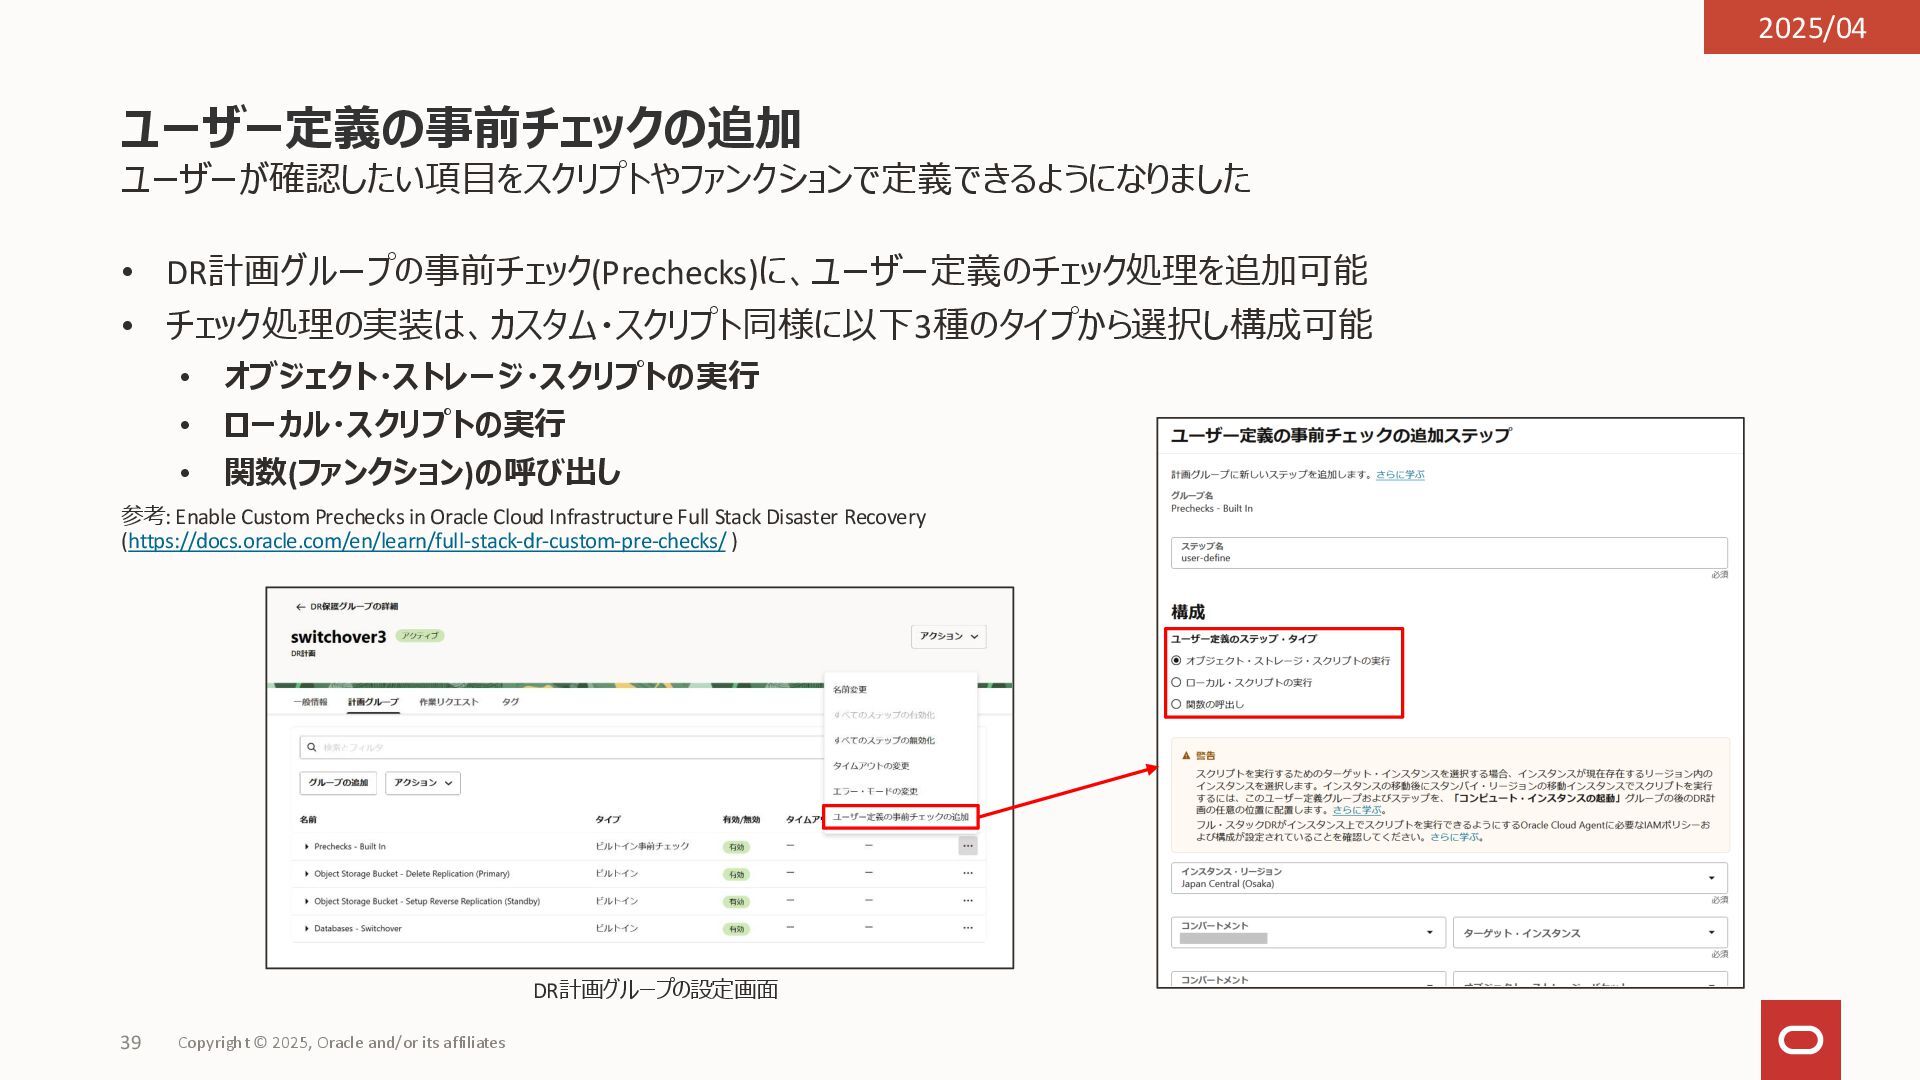Select 関数の呼出し radio option
The image size is (1920, 1080).
1177,705
